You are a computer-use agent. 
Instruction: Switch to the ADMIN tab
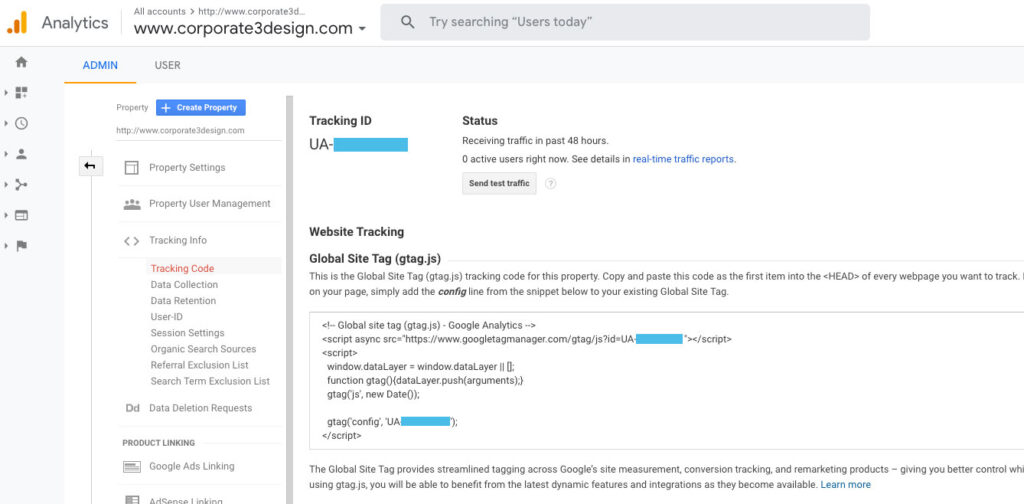coord(100,65)
